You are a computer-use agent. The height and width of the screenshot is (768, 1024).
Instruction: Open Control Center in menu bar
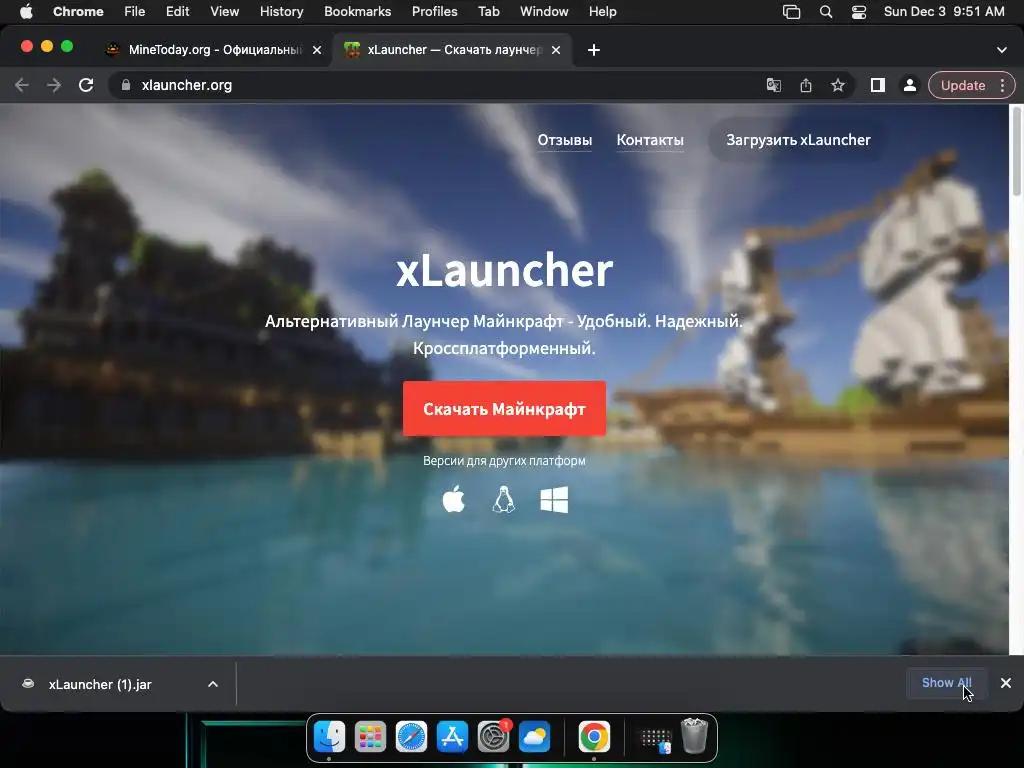click(859, 12)
